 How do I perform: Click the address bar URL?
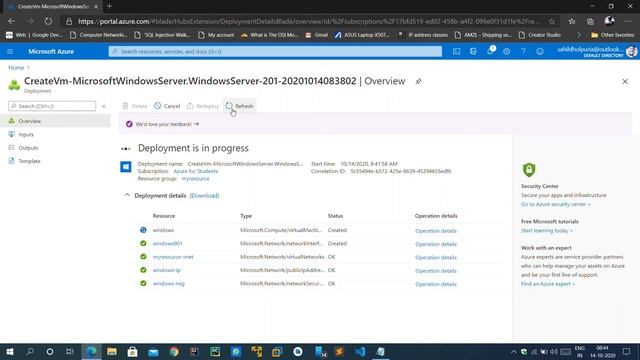[x=308, y=21]
